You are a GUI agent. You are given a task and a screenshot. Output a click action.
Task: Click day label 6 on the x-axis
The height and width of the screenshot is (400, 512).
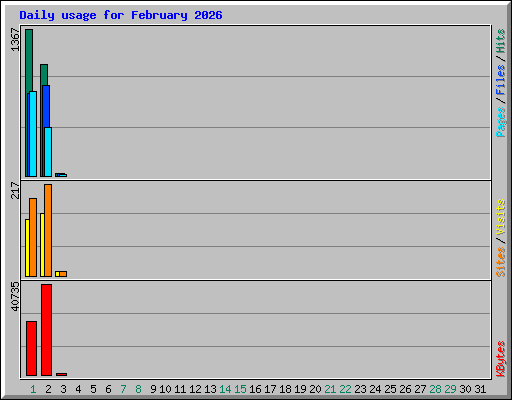click(108, 389)
